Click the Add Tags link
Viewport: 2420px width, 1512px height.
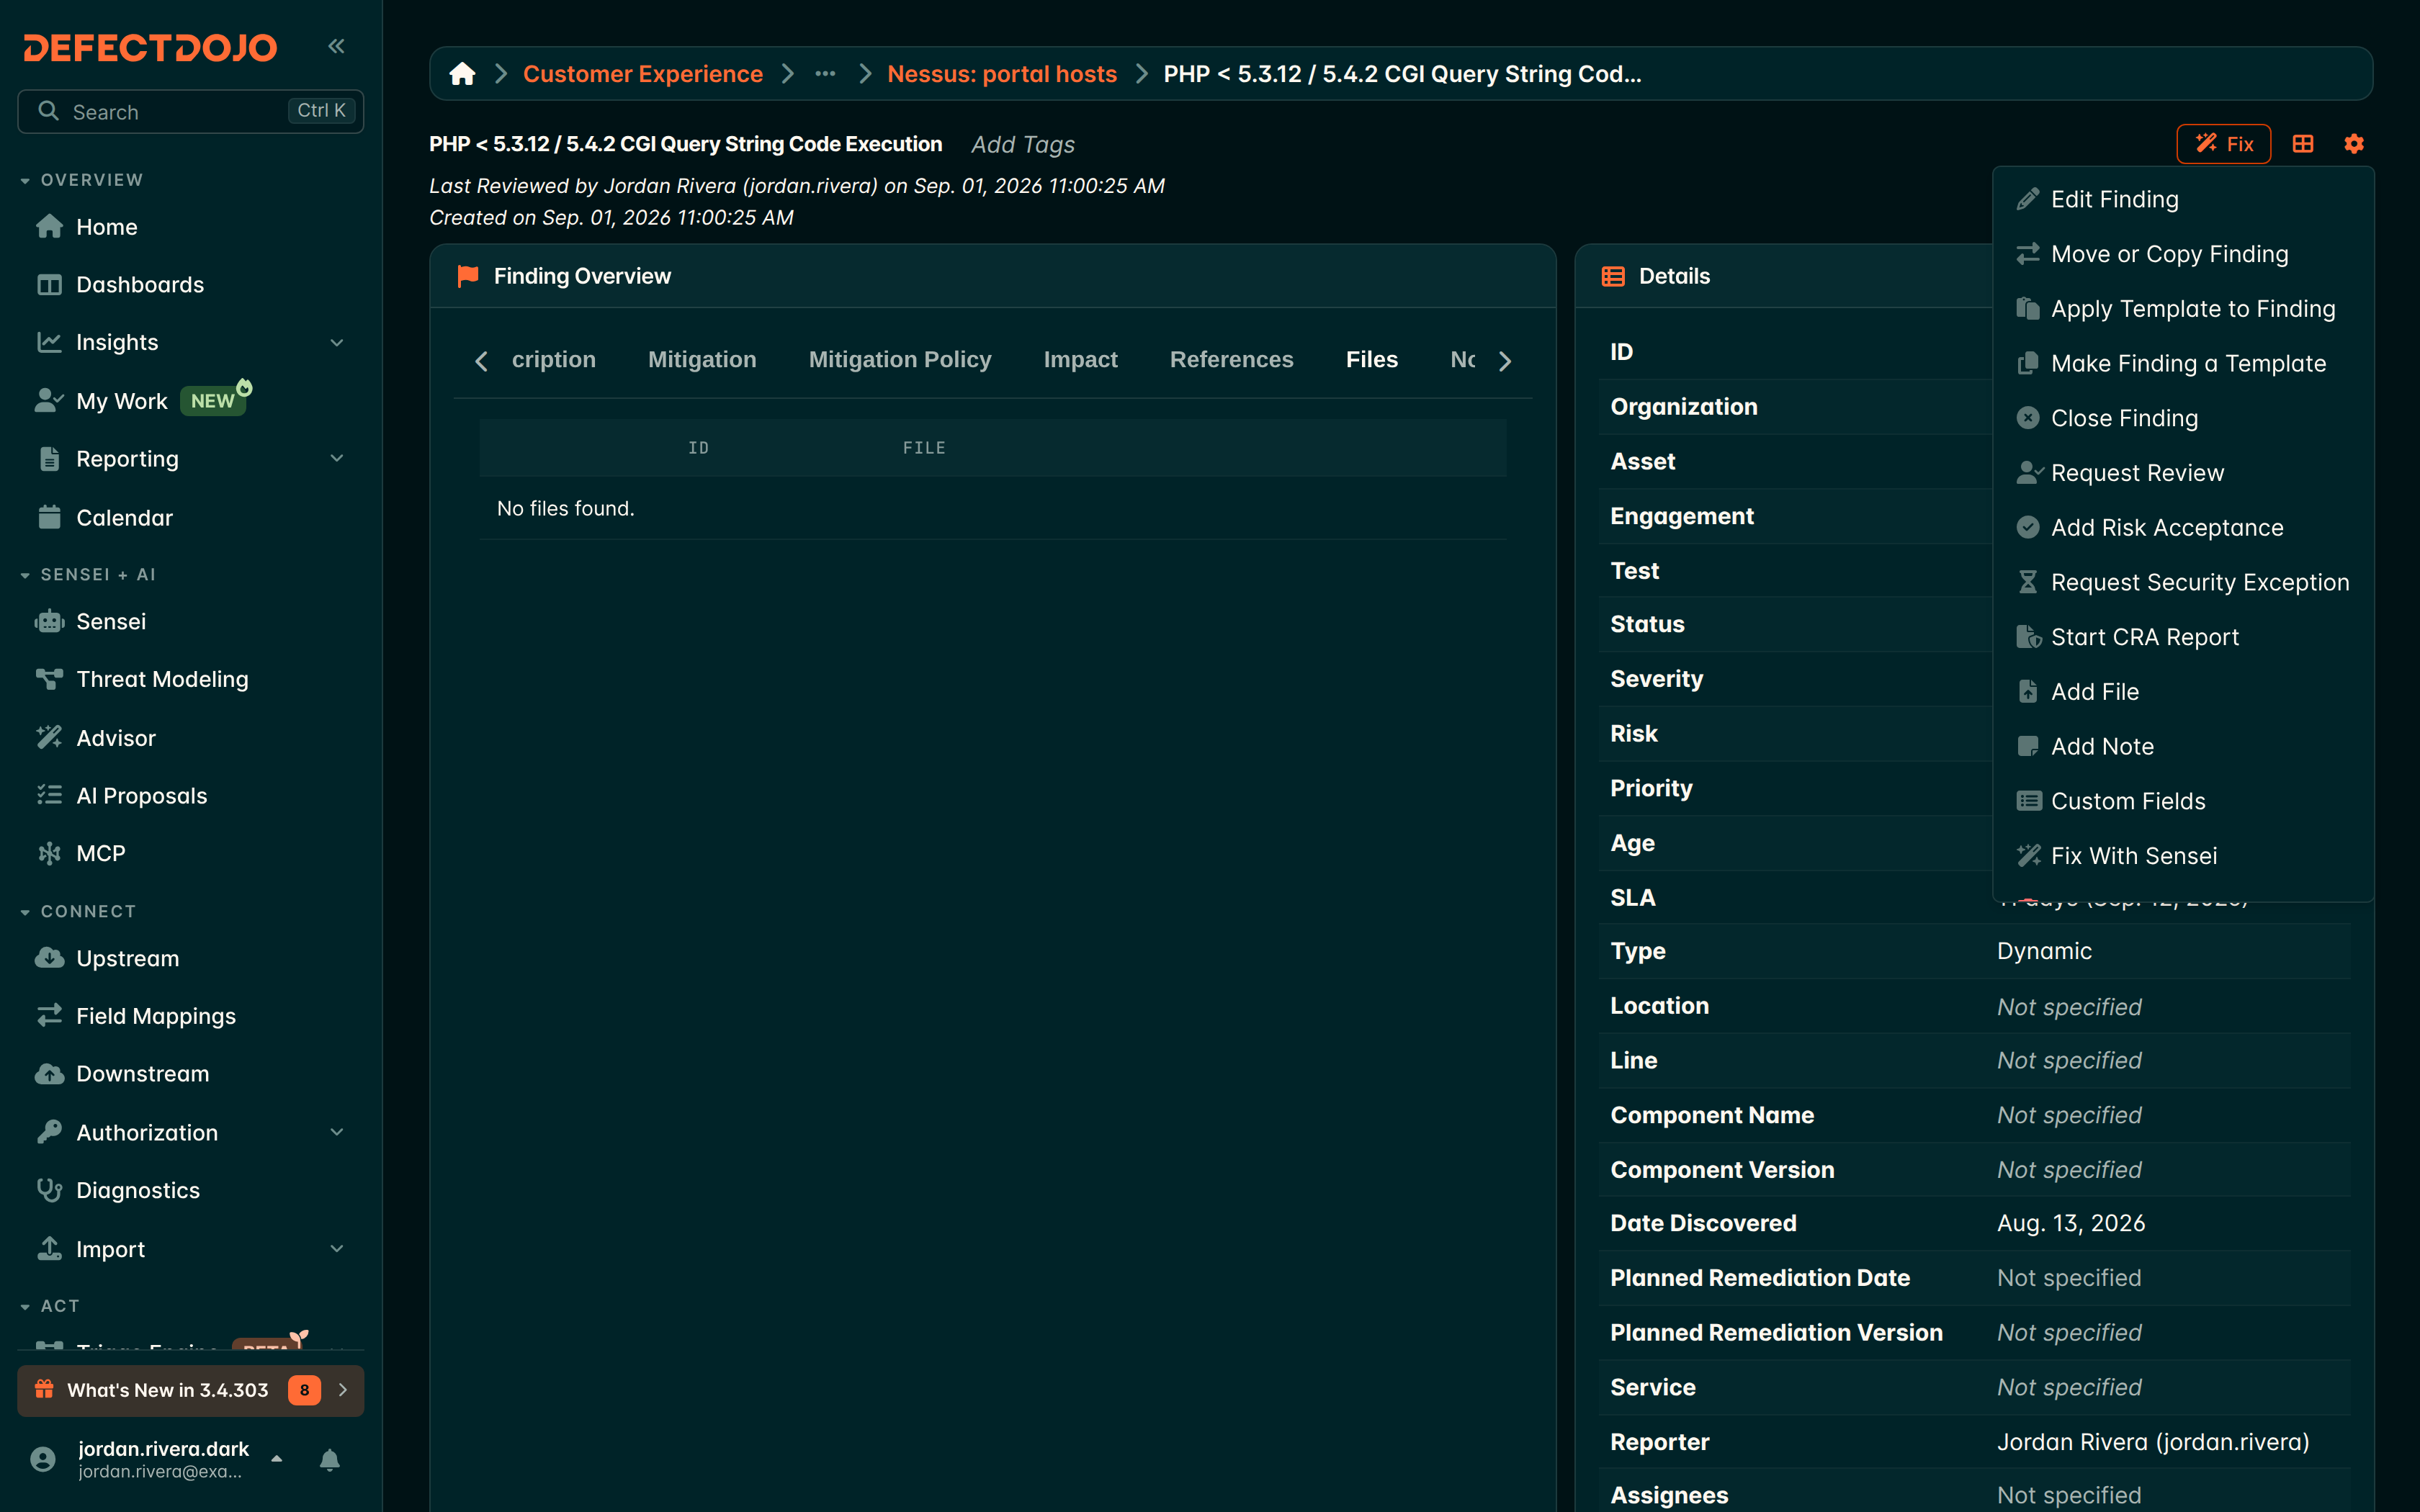[1023, 145]
